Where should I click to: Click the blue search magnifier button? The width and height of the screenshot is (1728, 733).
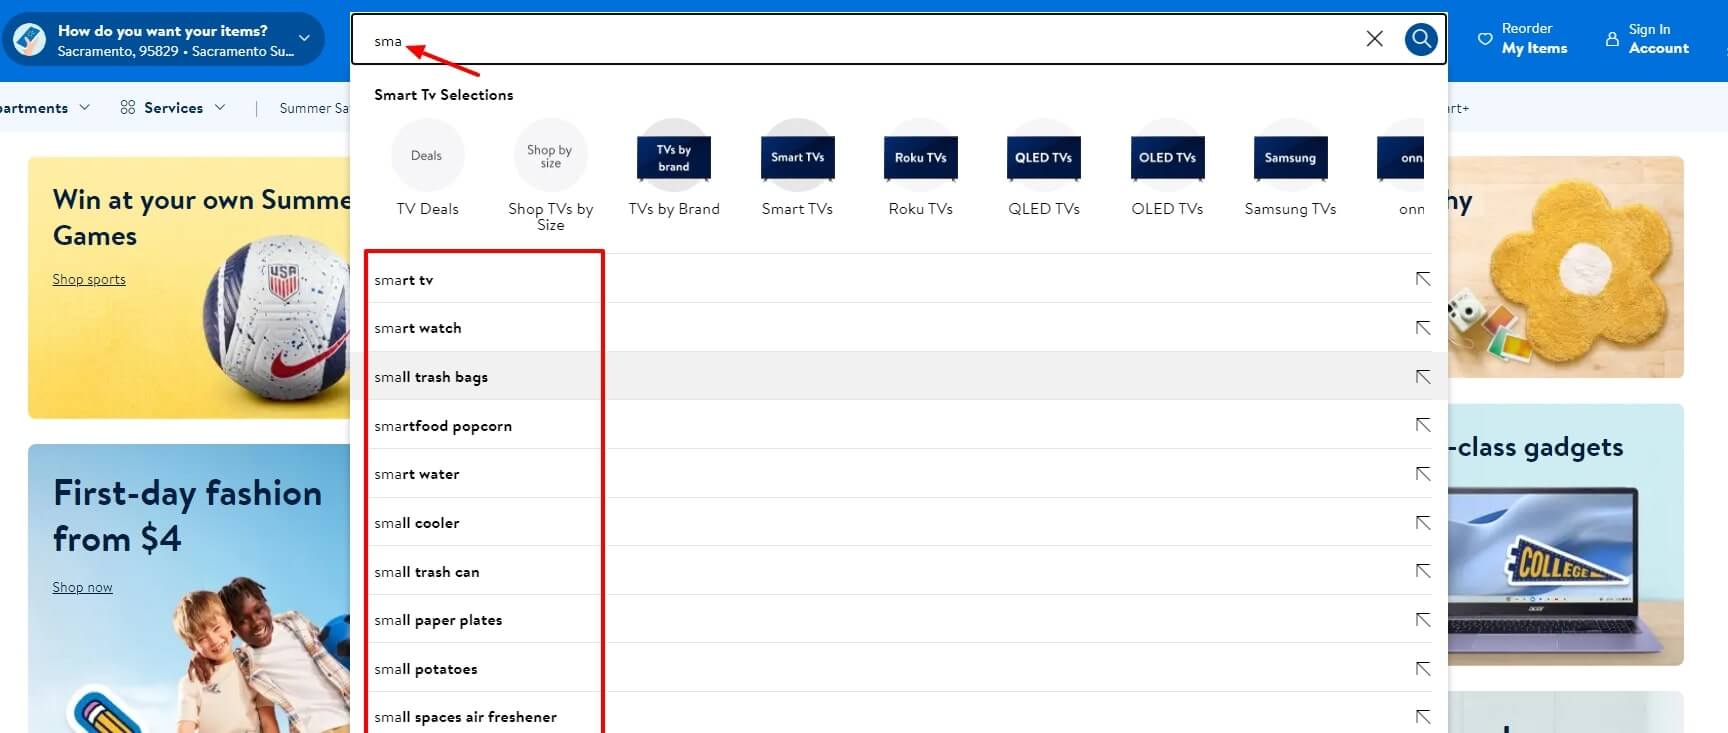pyautogui.click(x=1420, y=39)
